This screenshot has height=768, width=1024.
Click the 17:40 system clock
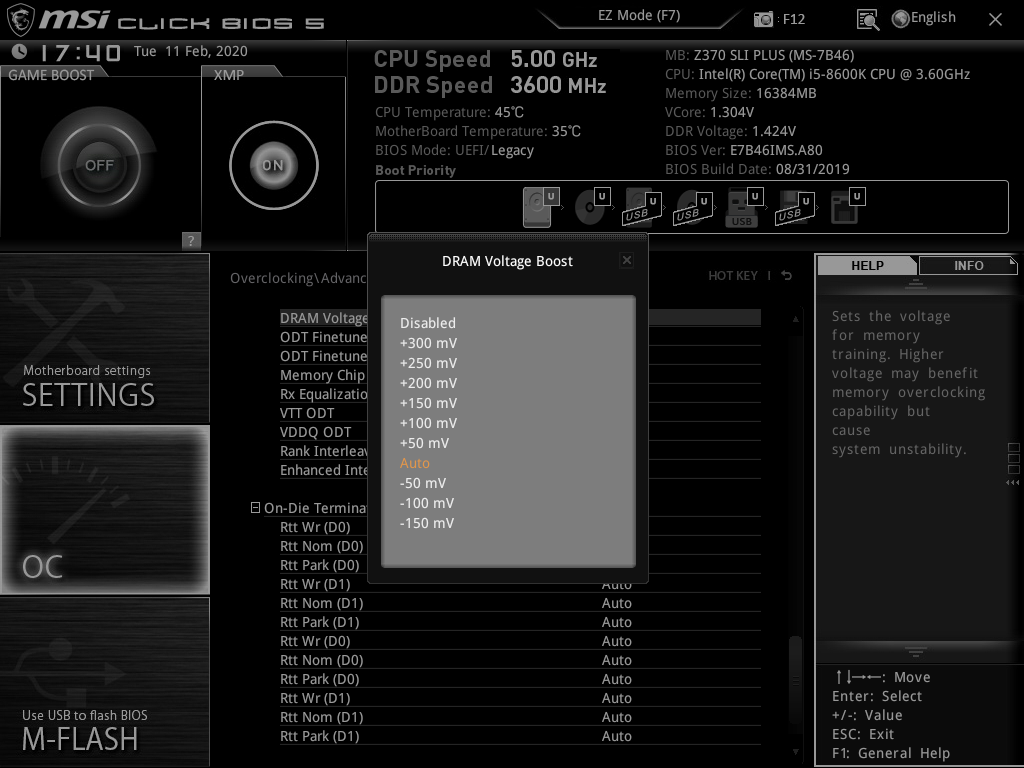click(80, 52)
